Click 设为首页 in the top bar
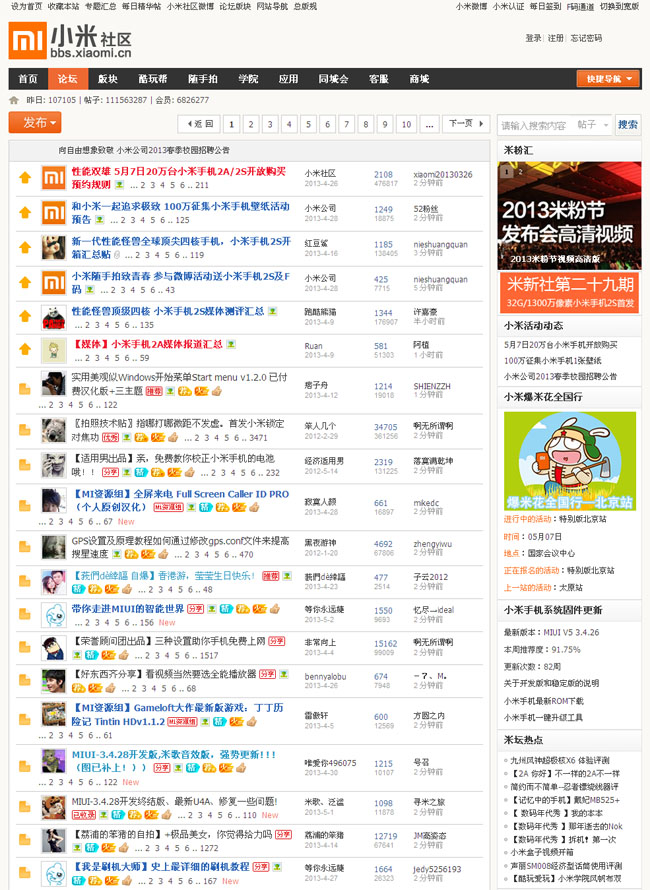 27,6
